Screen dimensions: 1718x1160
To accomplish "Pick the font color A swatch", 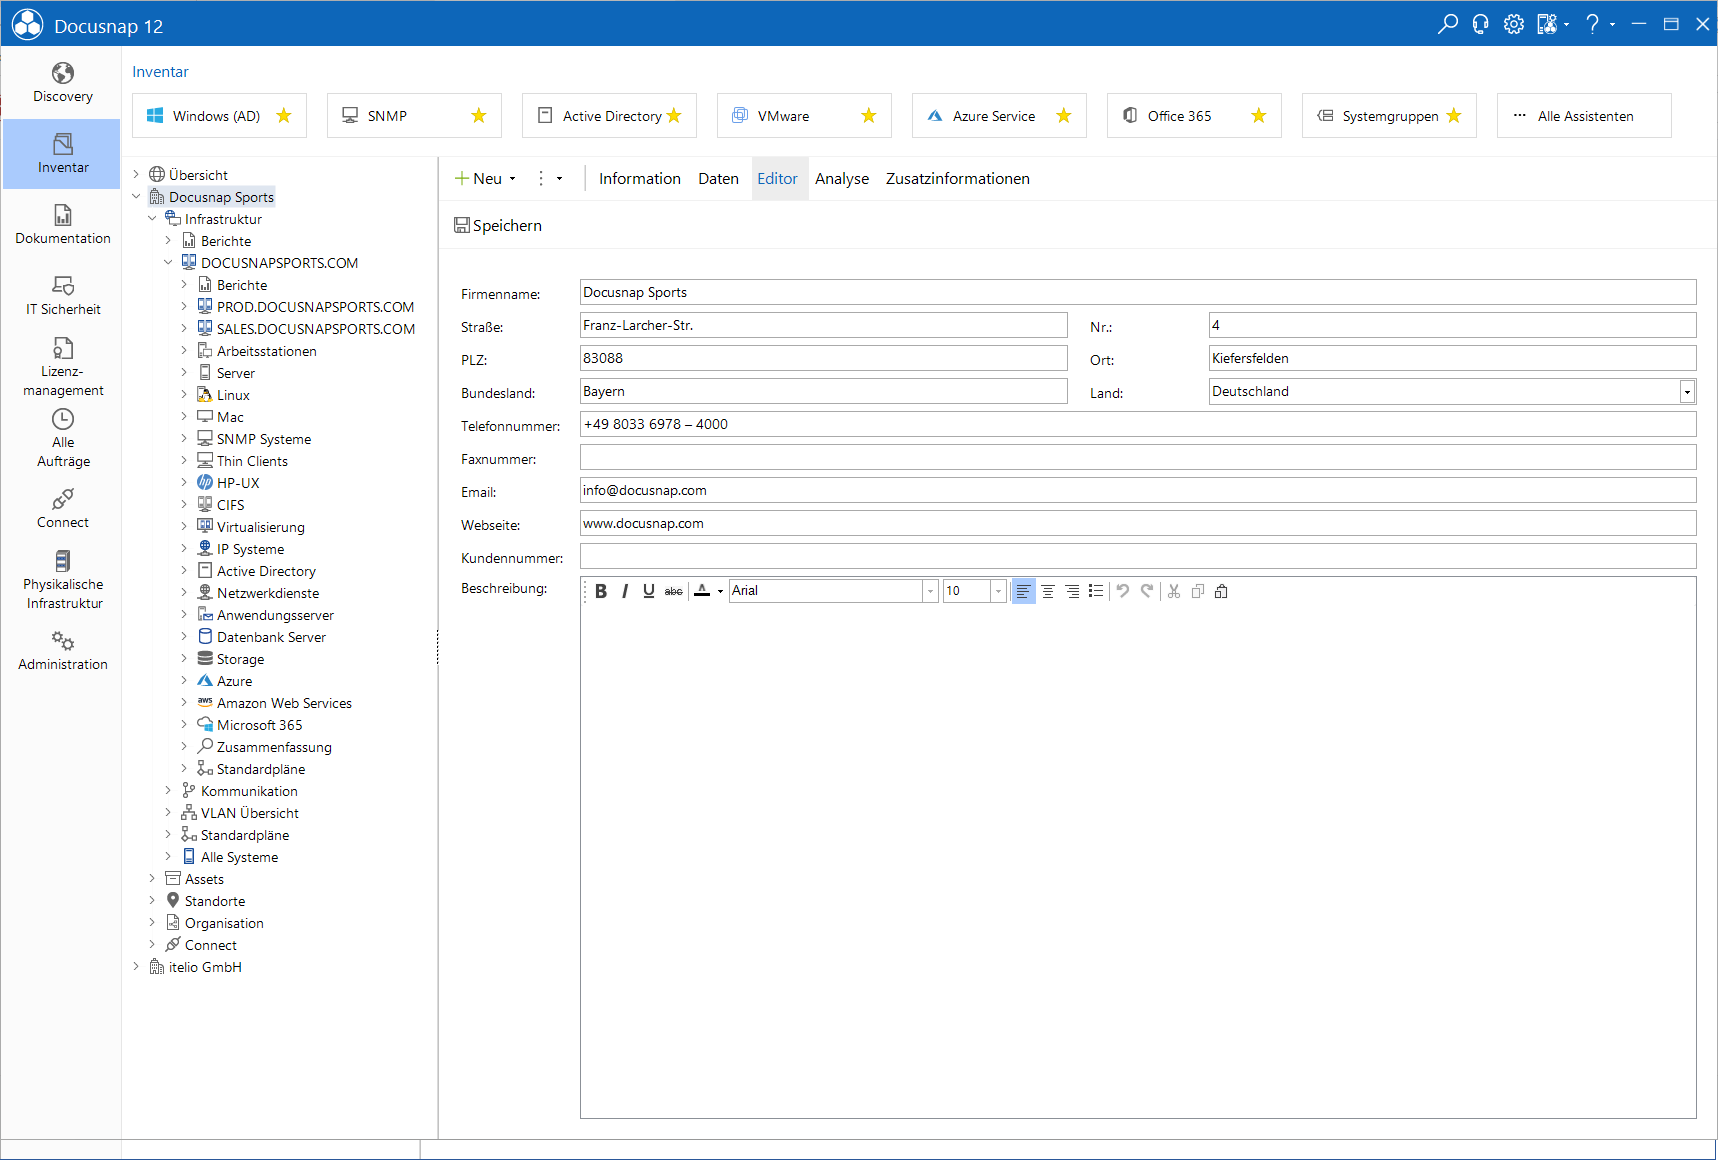I will tap(702, 591).
